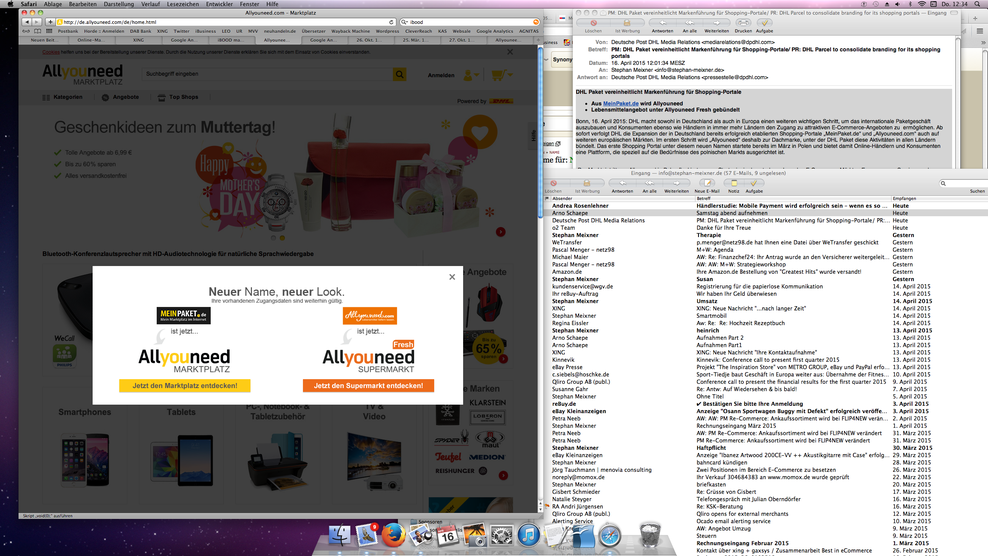Click Jetzt den Marktplatz entdecken button

[185, 385]
